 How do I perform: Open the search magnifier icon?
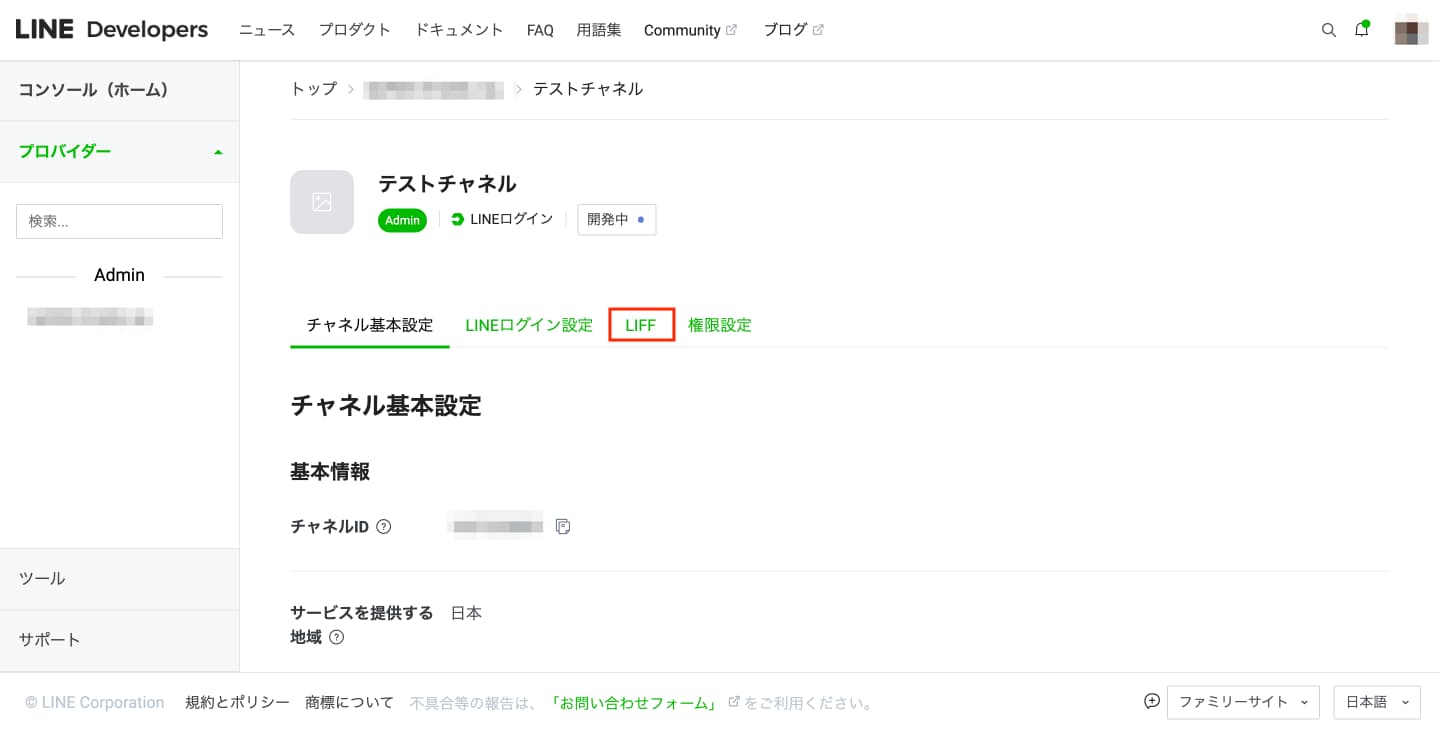point(1328,30)
